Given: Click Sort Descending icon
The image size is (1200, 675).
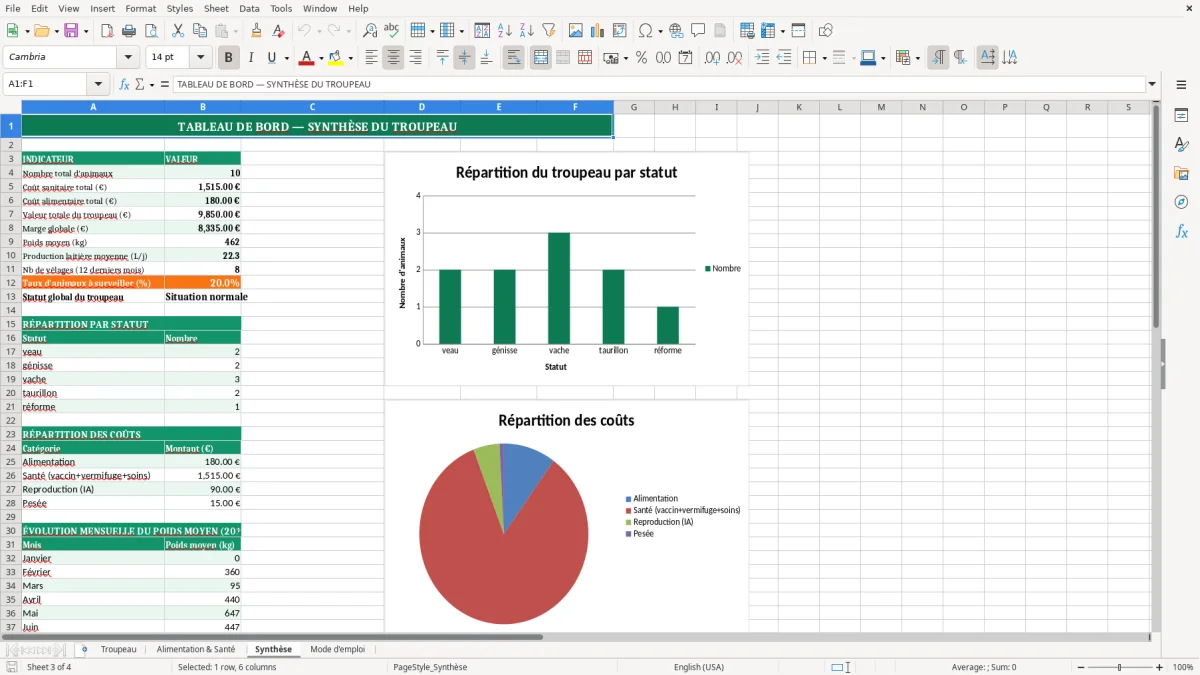Looking at the screenshot, I should click(527, 31).
